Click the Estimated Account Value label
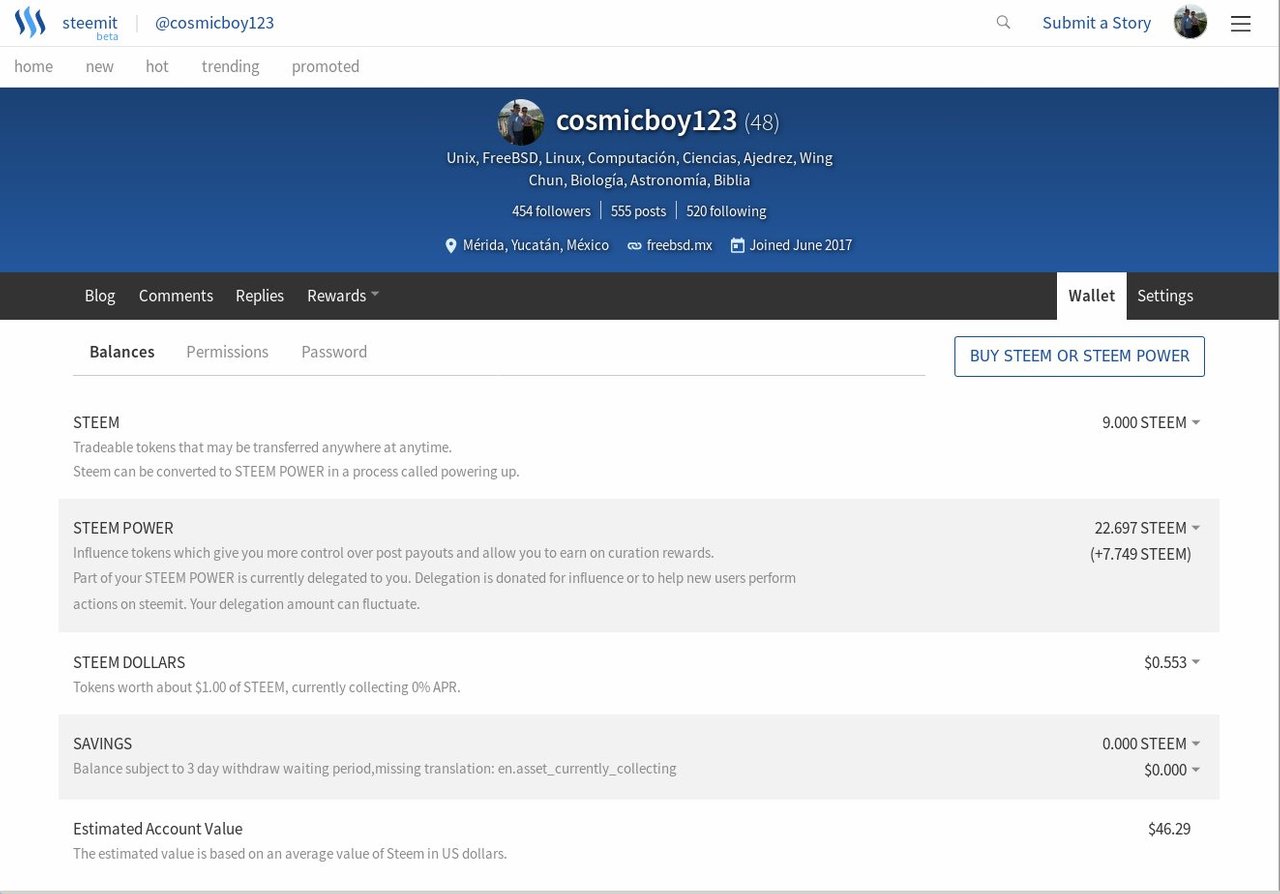The height and width of the screenshot is (894, 1280). point(158,828)
